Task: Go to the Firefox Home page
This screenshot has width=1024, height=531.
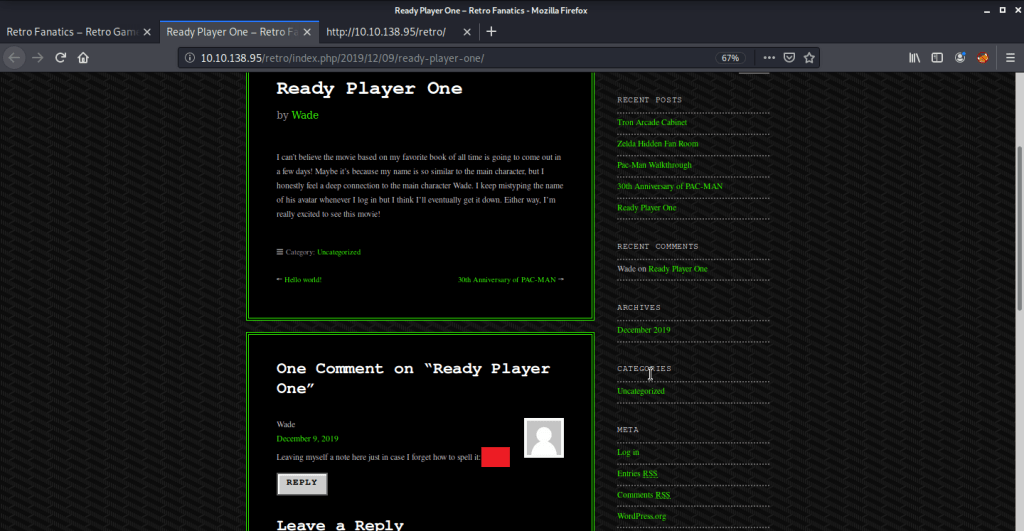Action: tap(84, 58)
